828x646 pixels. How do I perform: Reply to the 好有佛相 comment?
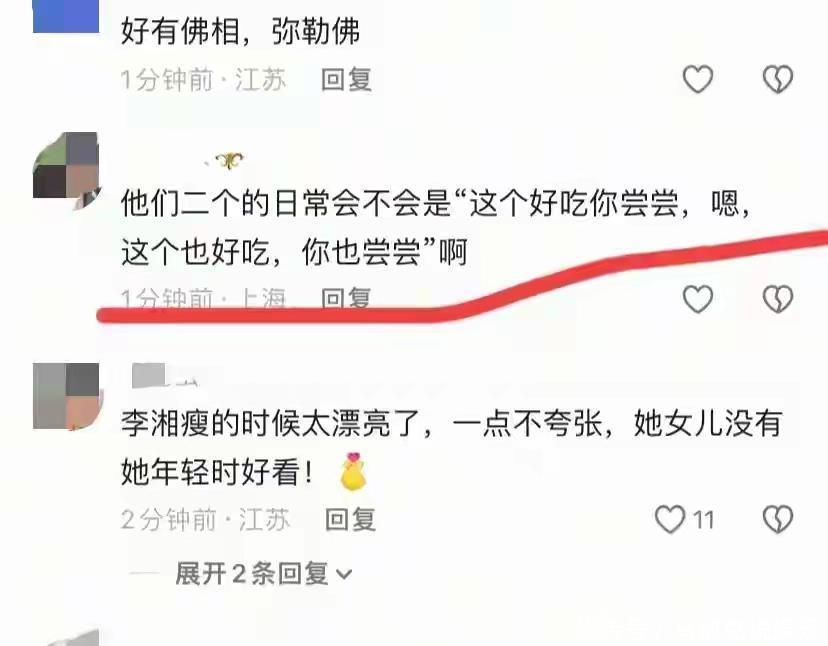point(346,80)
